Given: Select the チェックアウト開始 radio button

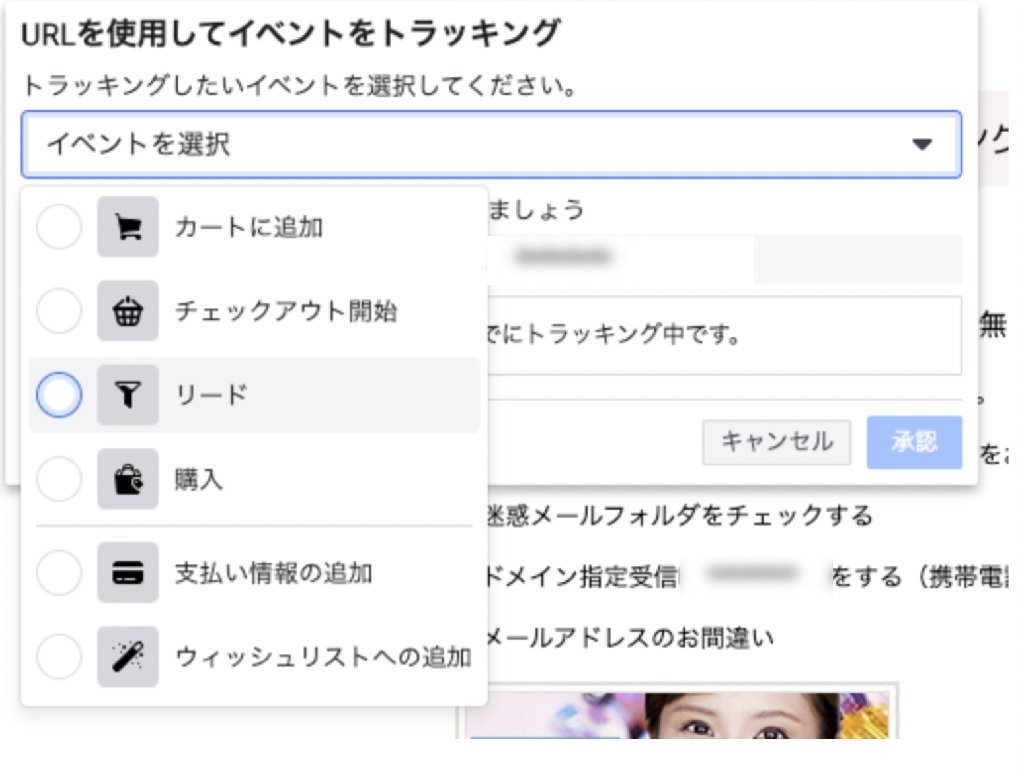Looking at the screenshot, I should tap(59, 311).
